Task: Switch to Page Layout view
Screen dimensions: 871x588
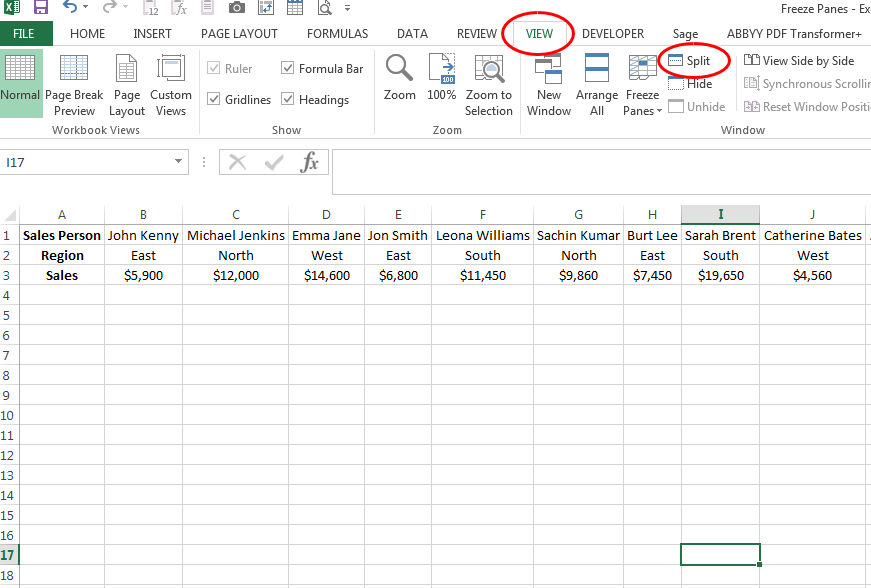Action: pos(127,85)
